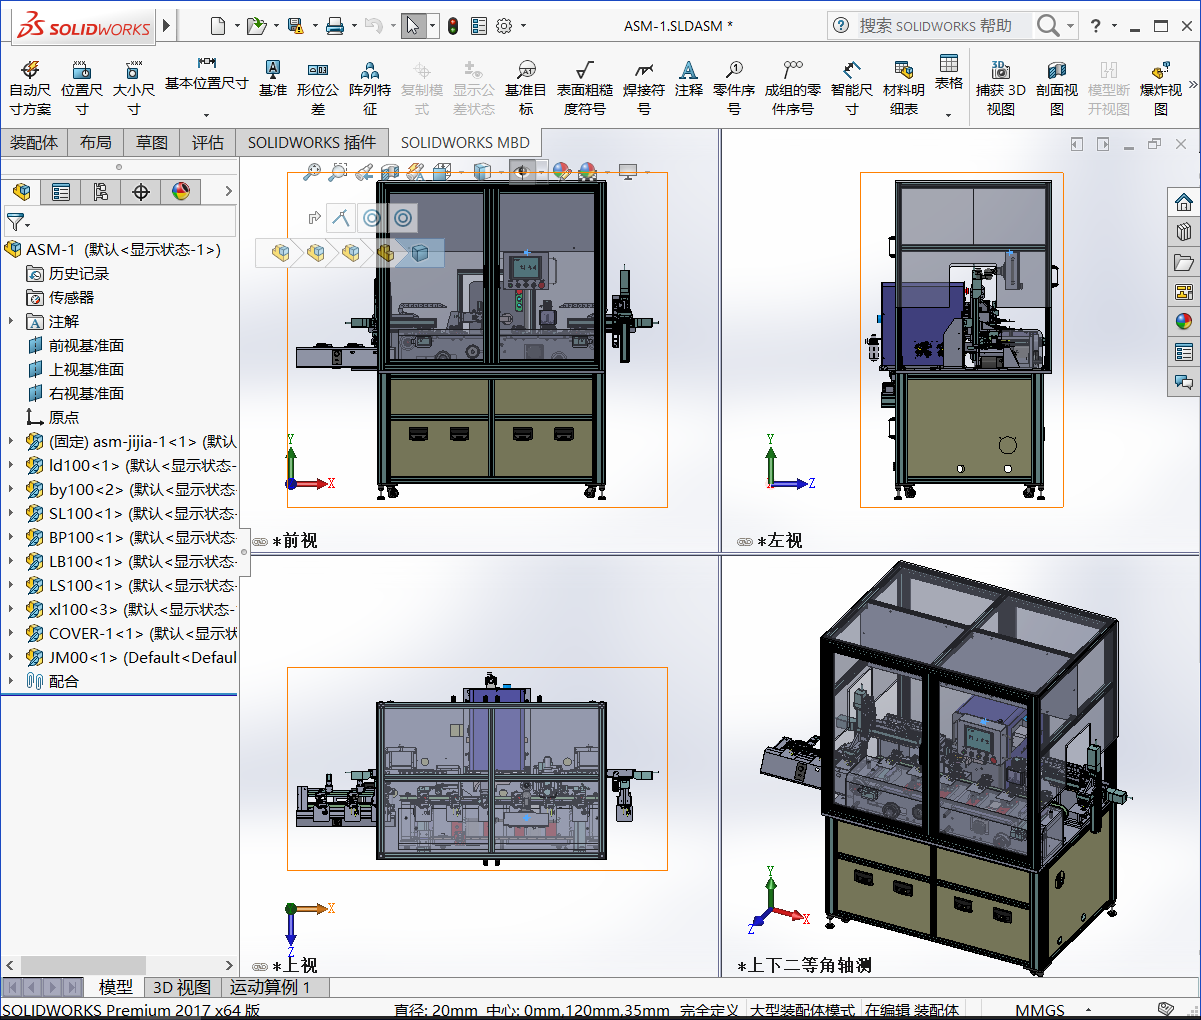The width and height of the screenshot is (1201, 1020).
Task: Open the Design Library task pane
Action: 1184,232
